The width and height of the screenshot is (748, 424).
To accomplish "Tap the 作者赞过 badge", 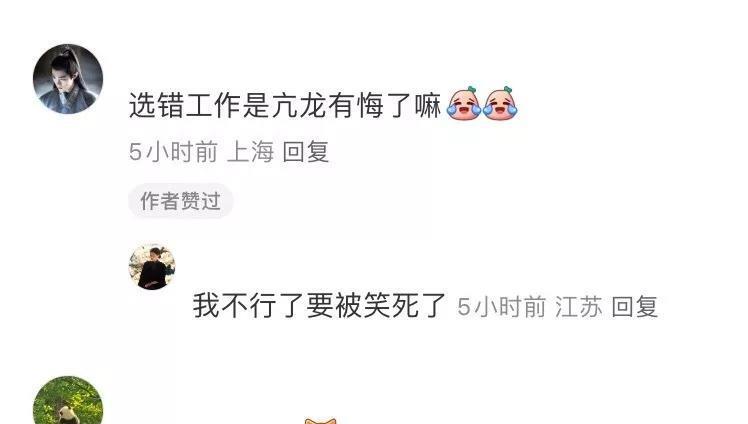I will [180, 201].
